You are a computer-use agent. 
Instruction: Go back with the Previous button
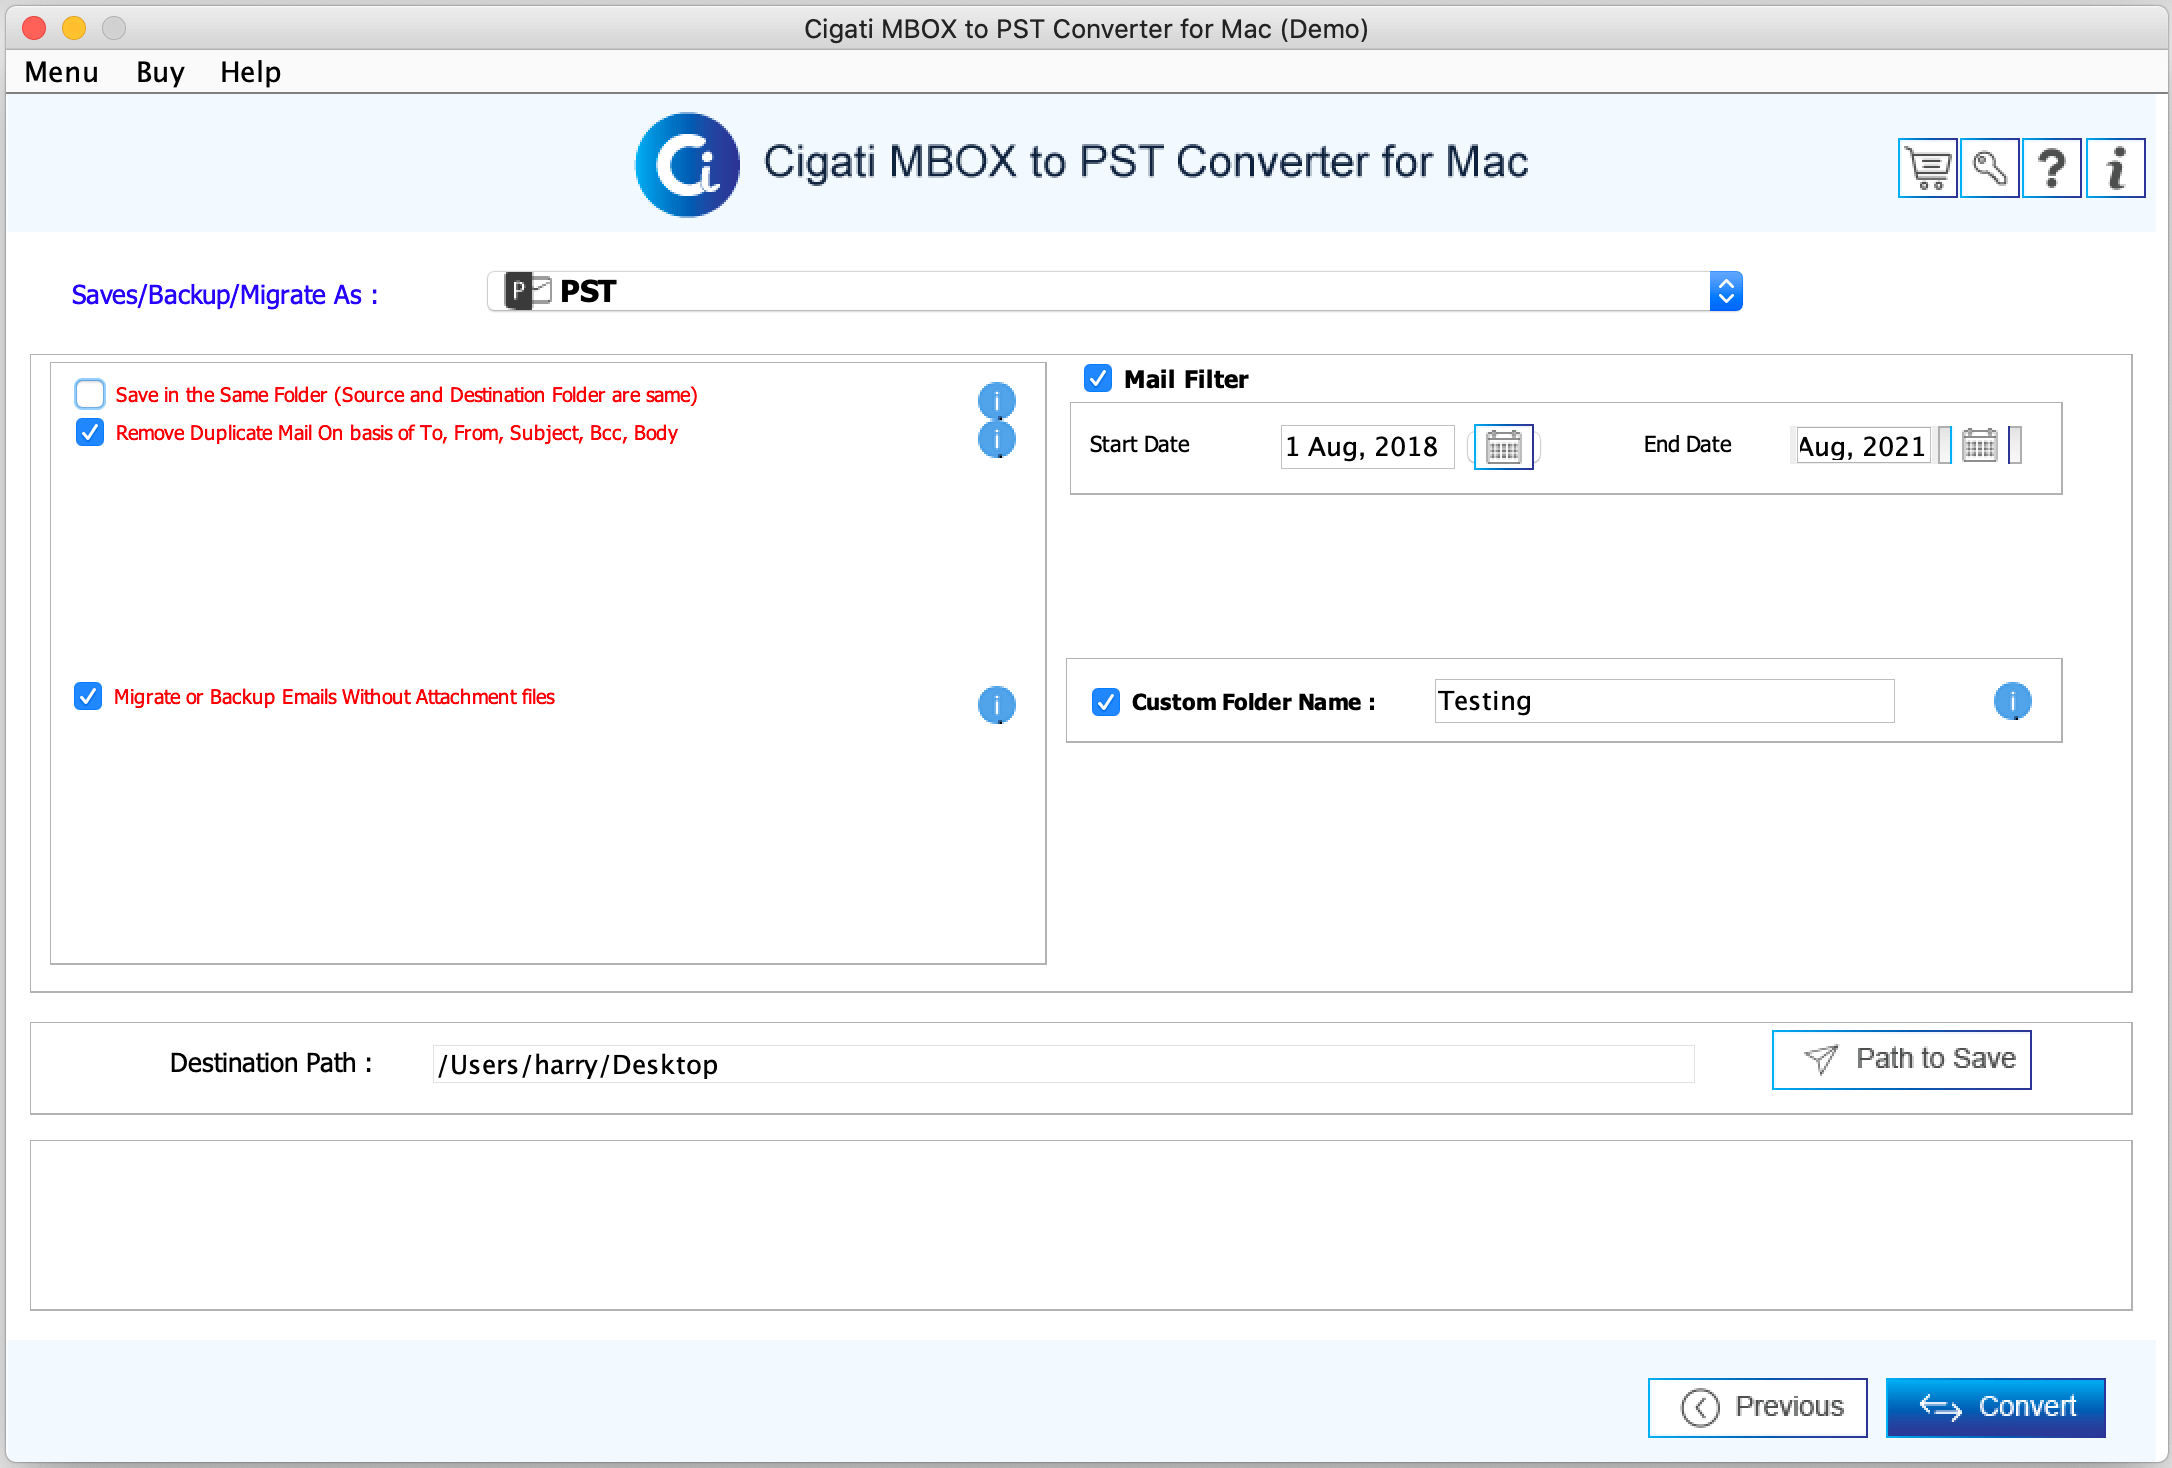(1757, 1407)
